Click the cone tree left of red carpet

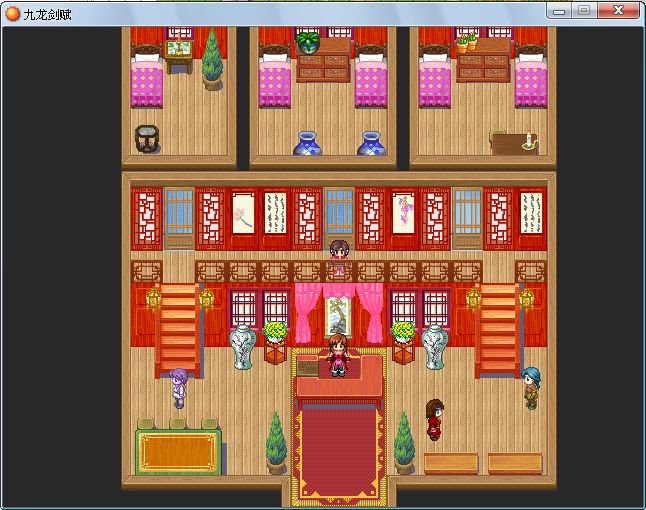coord(276,442)
